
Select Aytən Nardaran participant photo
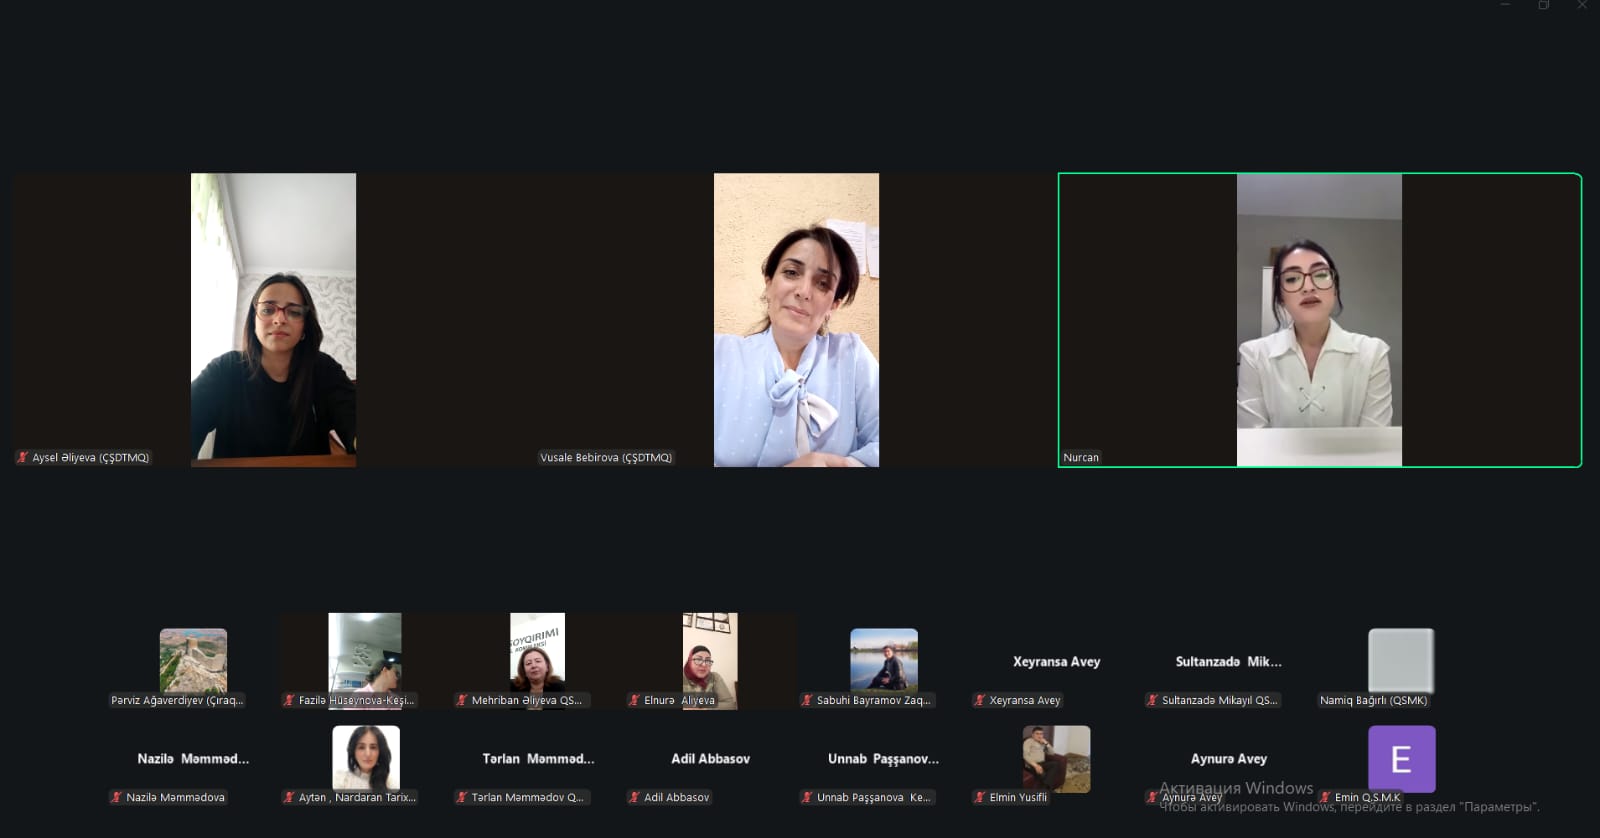tap(366, 758)
